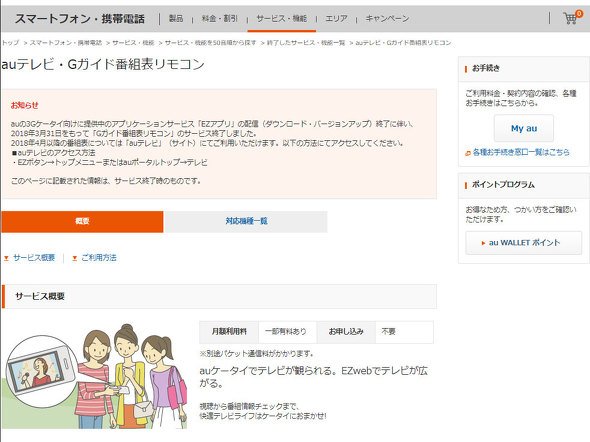This screenshot has height=442, width=590.
Task: Click the au WALLET ポイント button
Action: (x=523, y=243)
